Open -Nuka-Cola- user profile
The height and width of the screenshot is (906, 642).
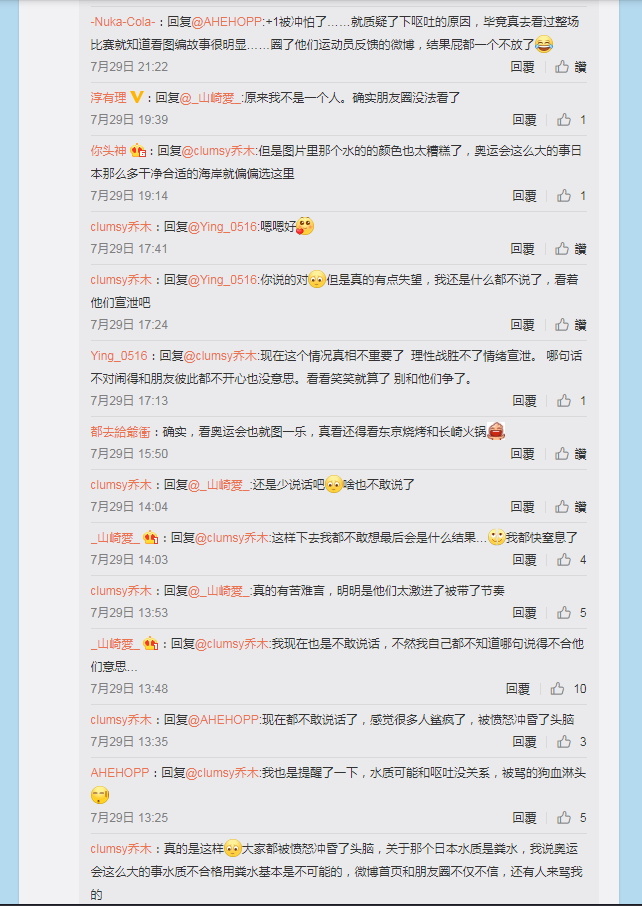coord(123,23)
